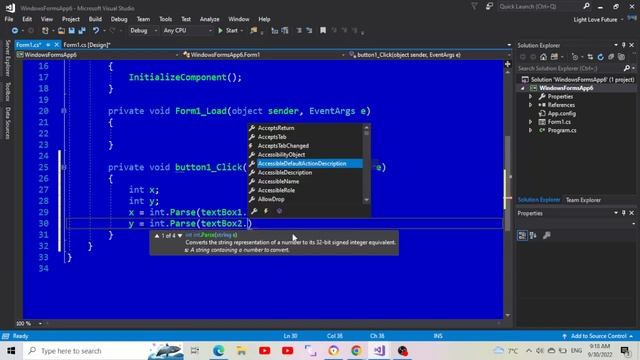Click the Categorized button in Properties panel
The image size is (640, 360).
point(522,236)
